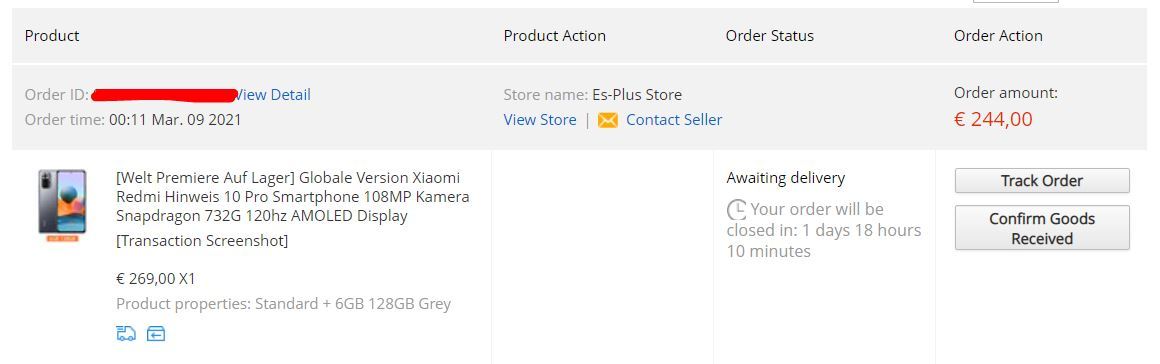Click the Product column header
This screenshot has height=364, width=1160.
pos(52,36)
